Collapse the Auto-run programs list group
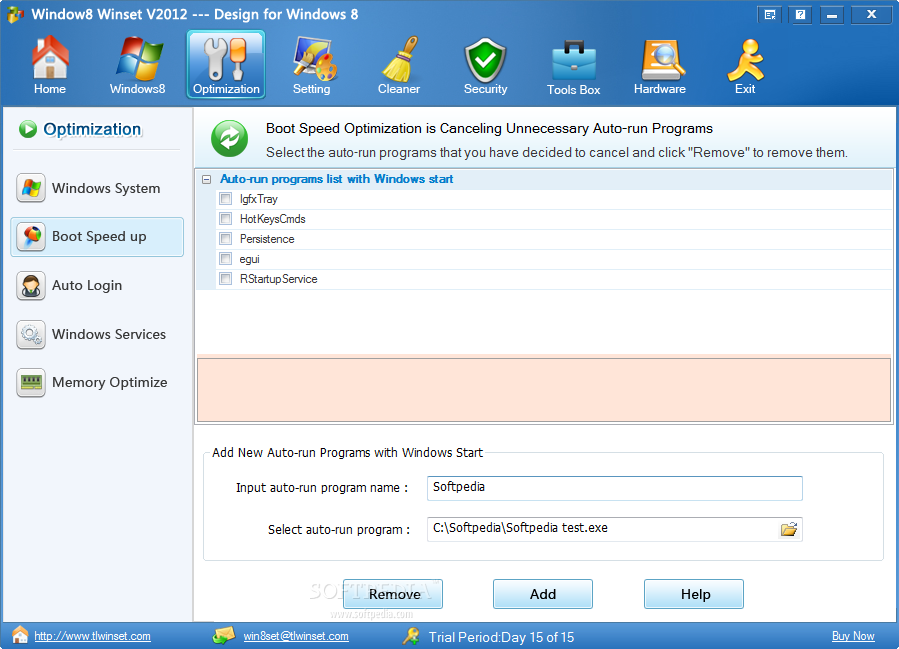899x649 pixels. pos(206,179)
